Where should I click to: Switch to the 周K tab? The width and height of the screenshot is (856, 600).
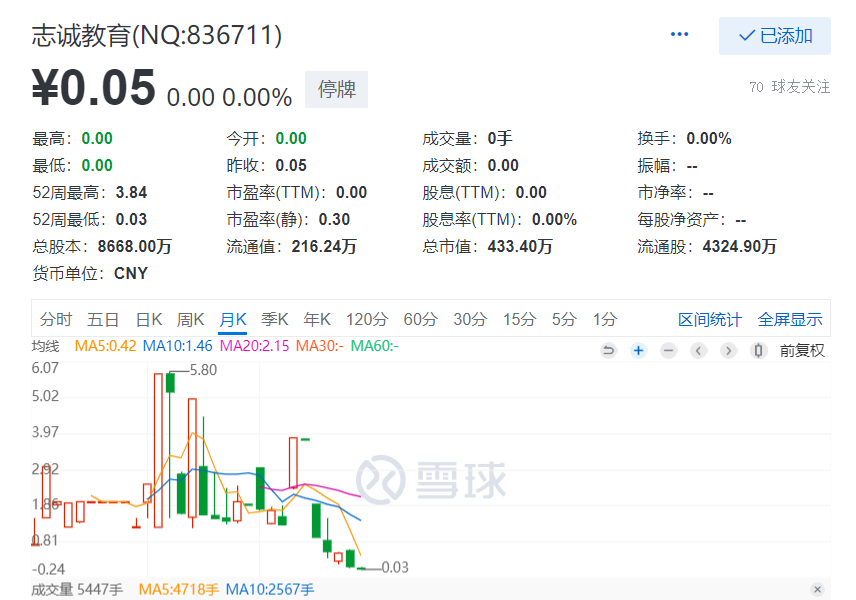pos(191,320)
